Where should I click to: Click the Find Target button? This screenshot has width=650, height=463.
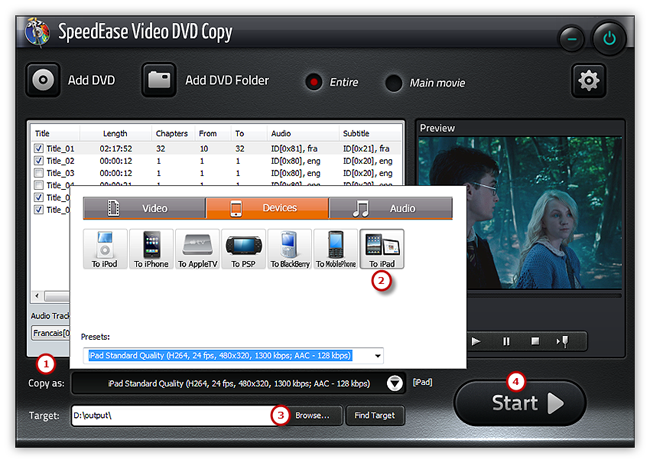(375, 415)
